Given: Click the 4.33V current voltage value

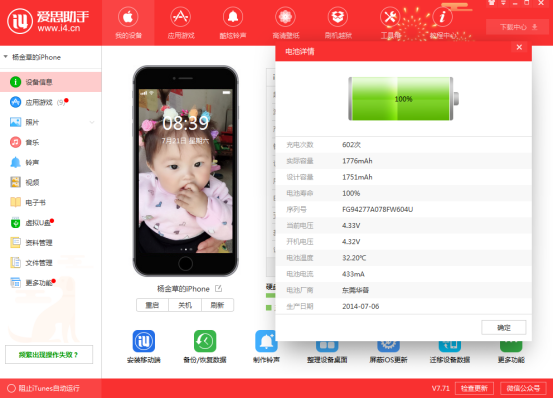Looking at the screenshot, I should pos(351,225).
